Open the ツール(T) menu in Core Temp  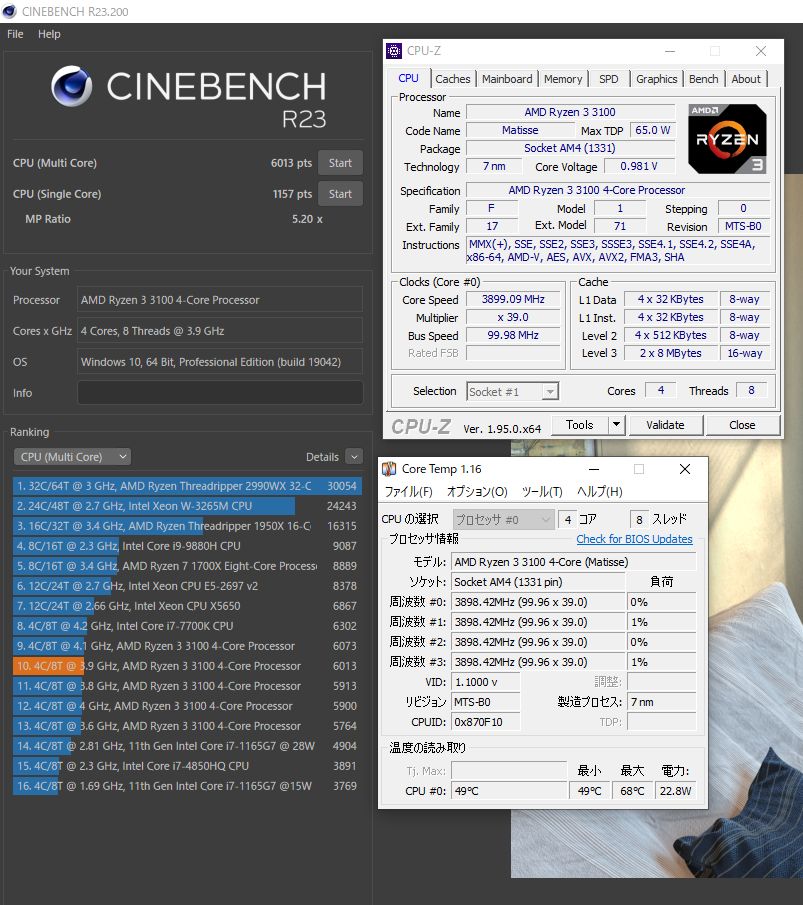[x=542, y=492]
